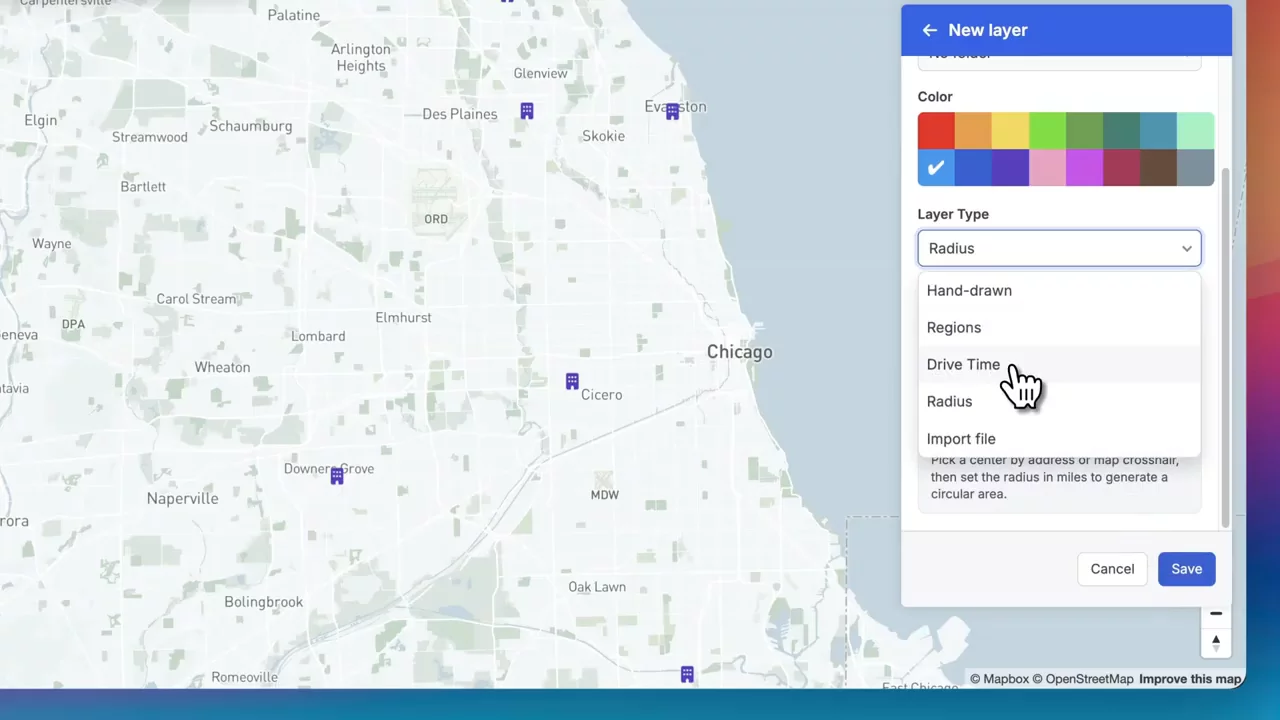Click the Palatine map label

294,15
